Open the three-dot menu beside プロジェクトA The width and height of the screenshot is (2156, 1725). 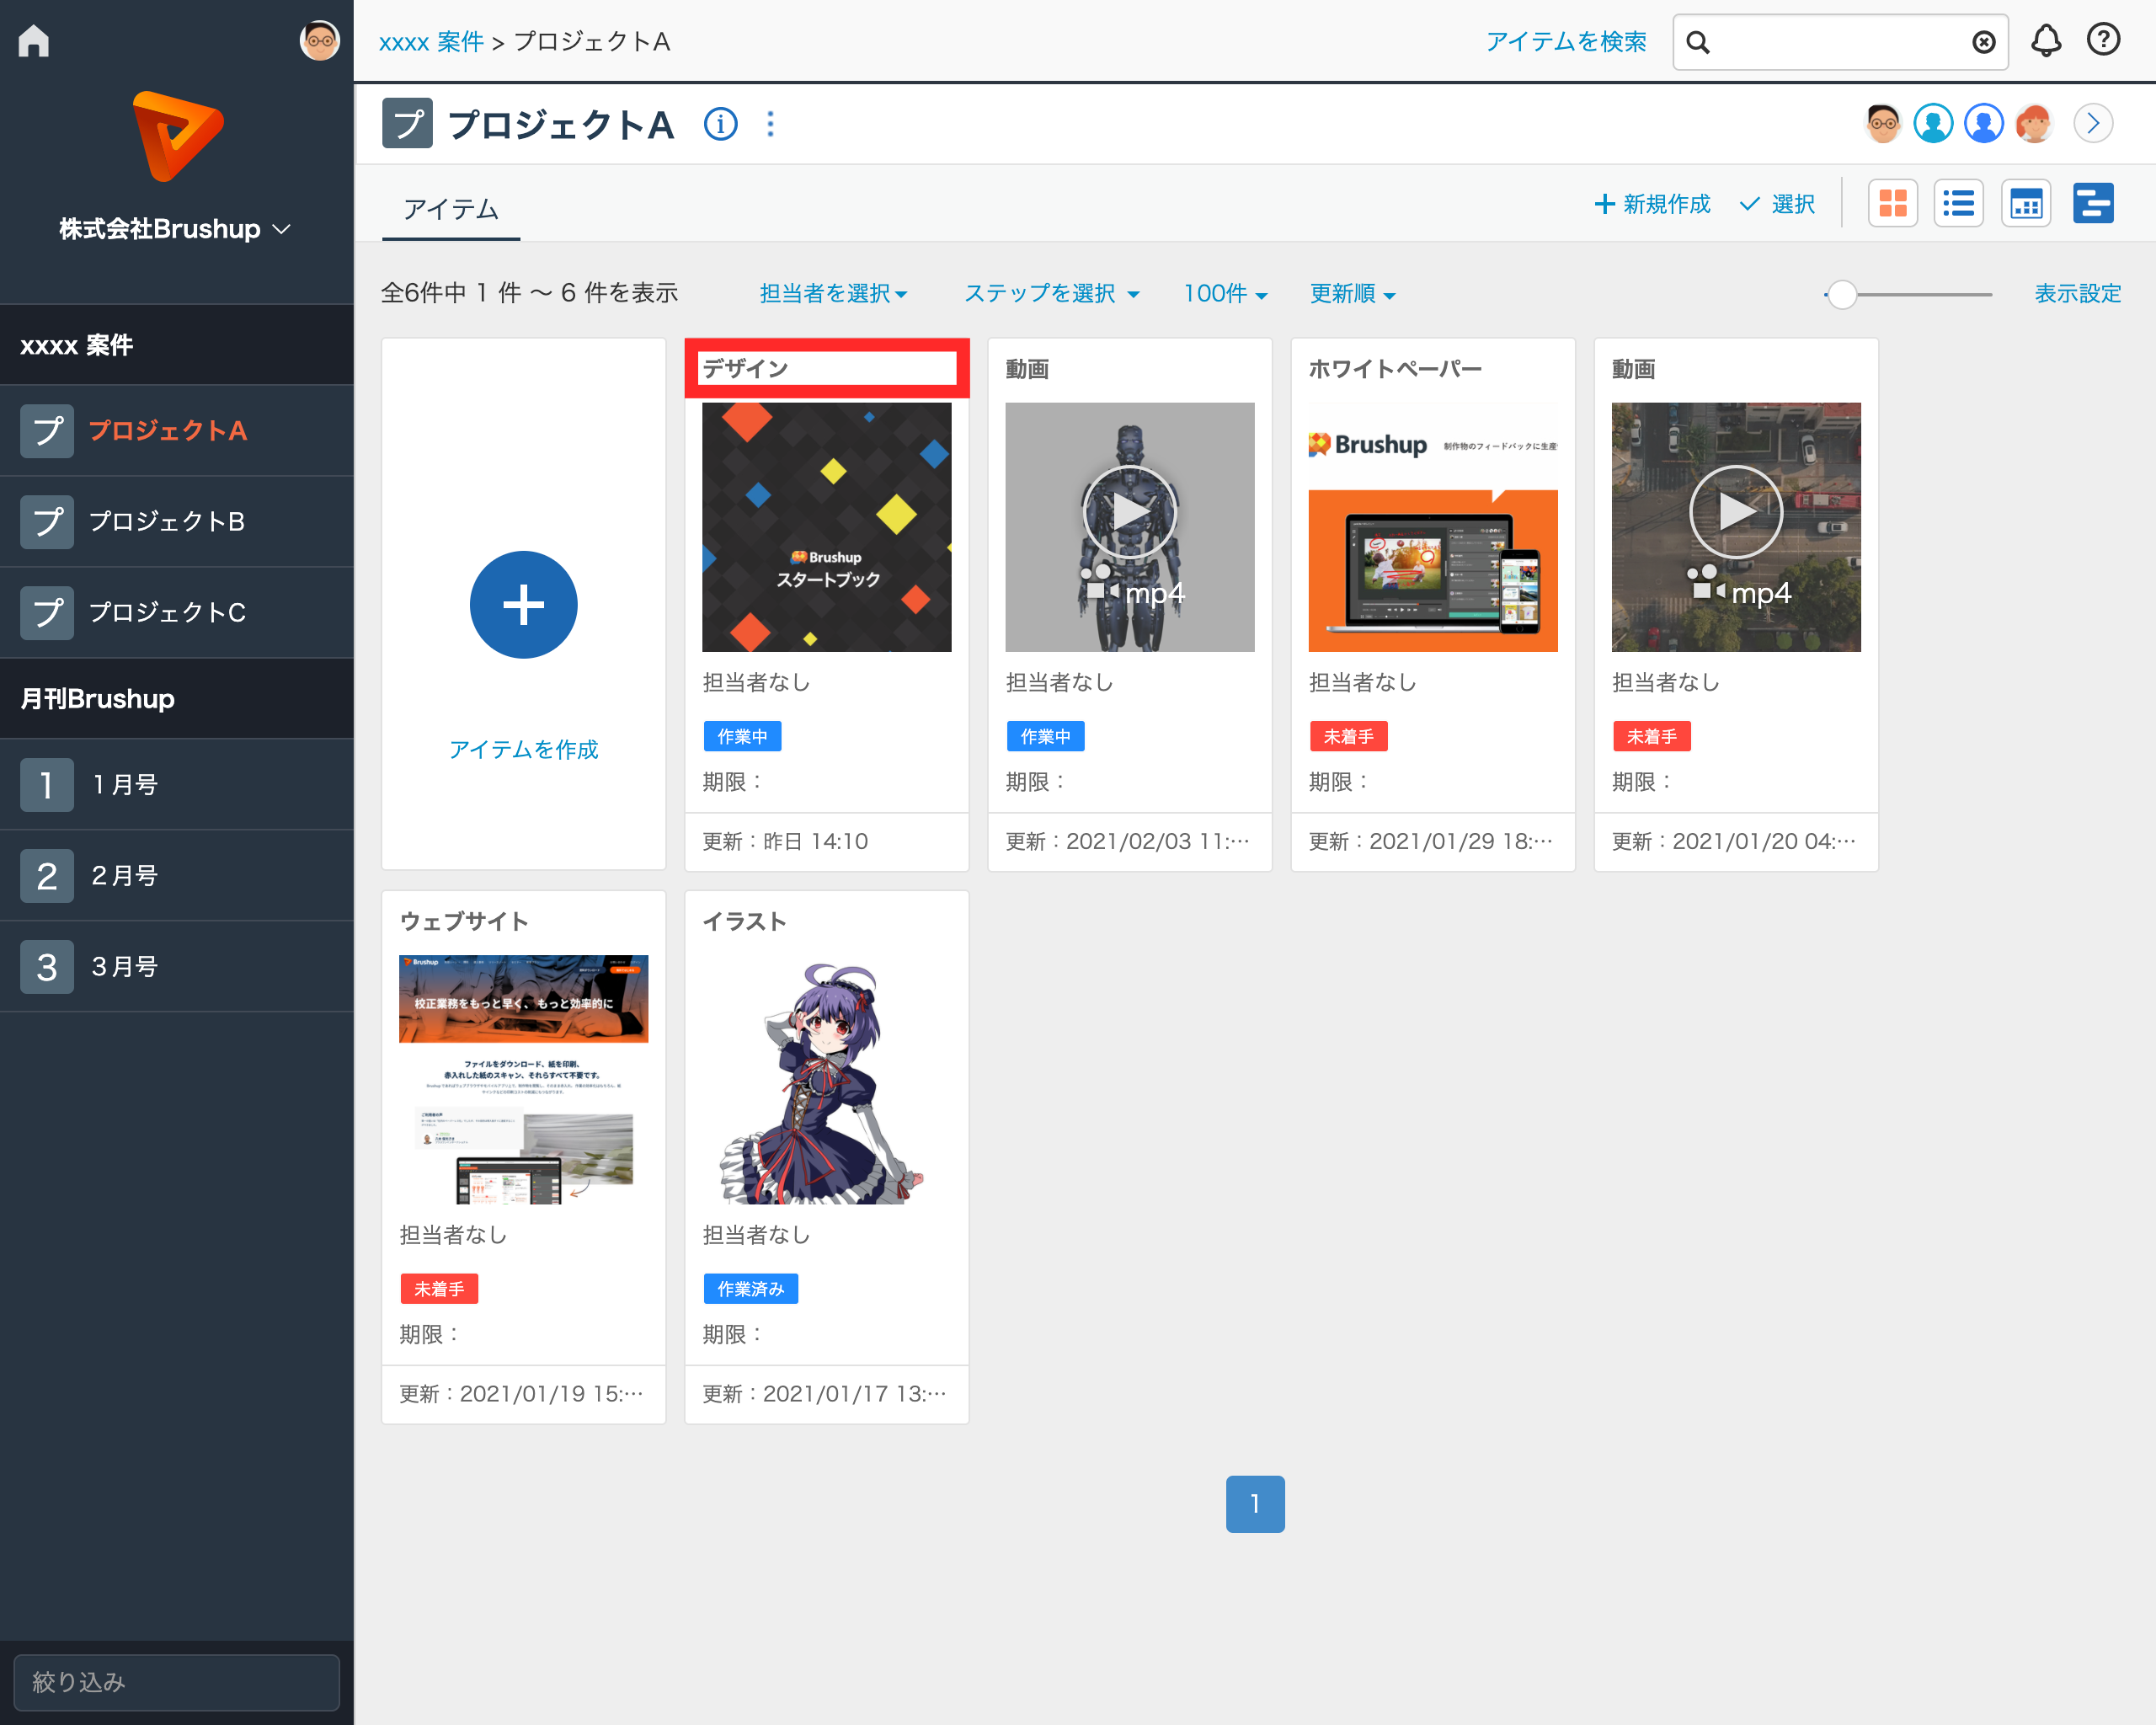[x=770, y=125]
